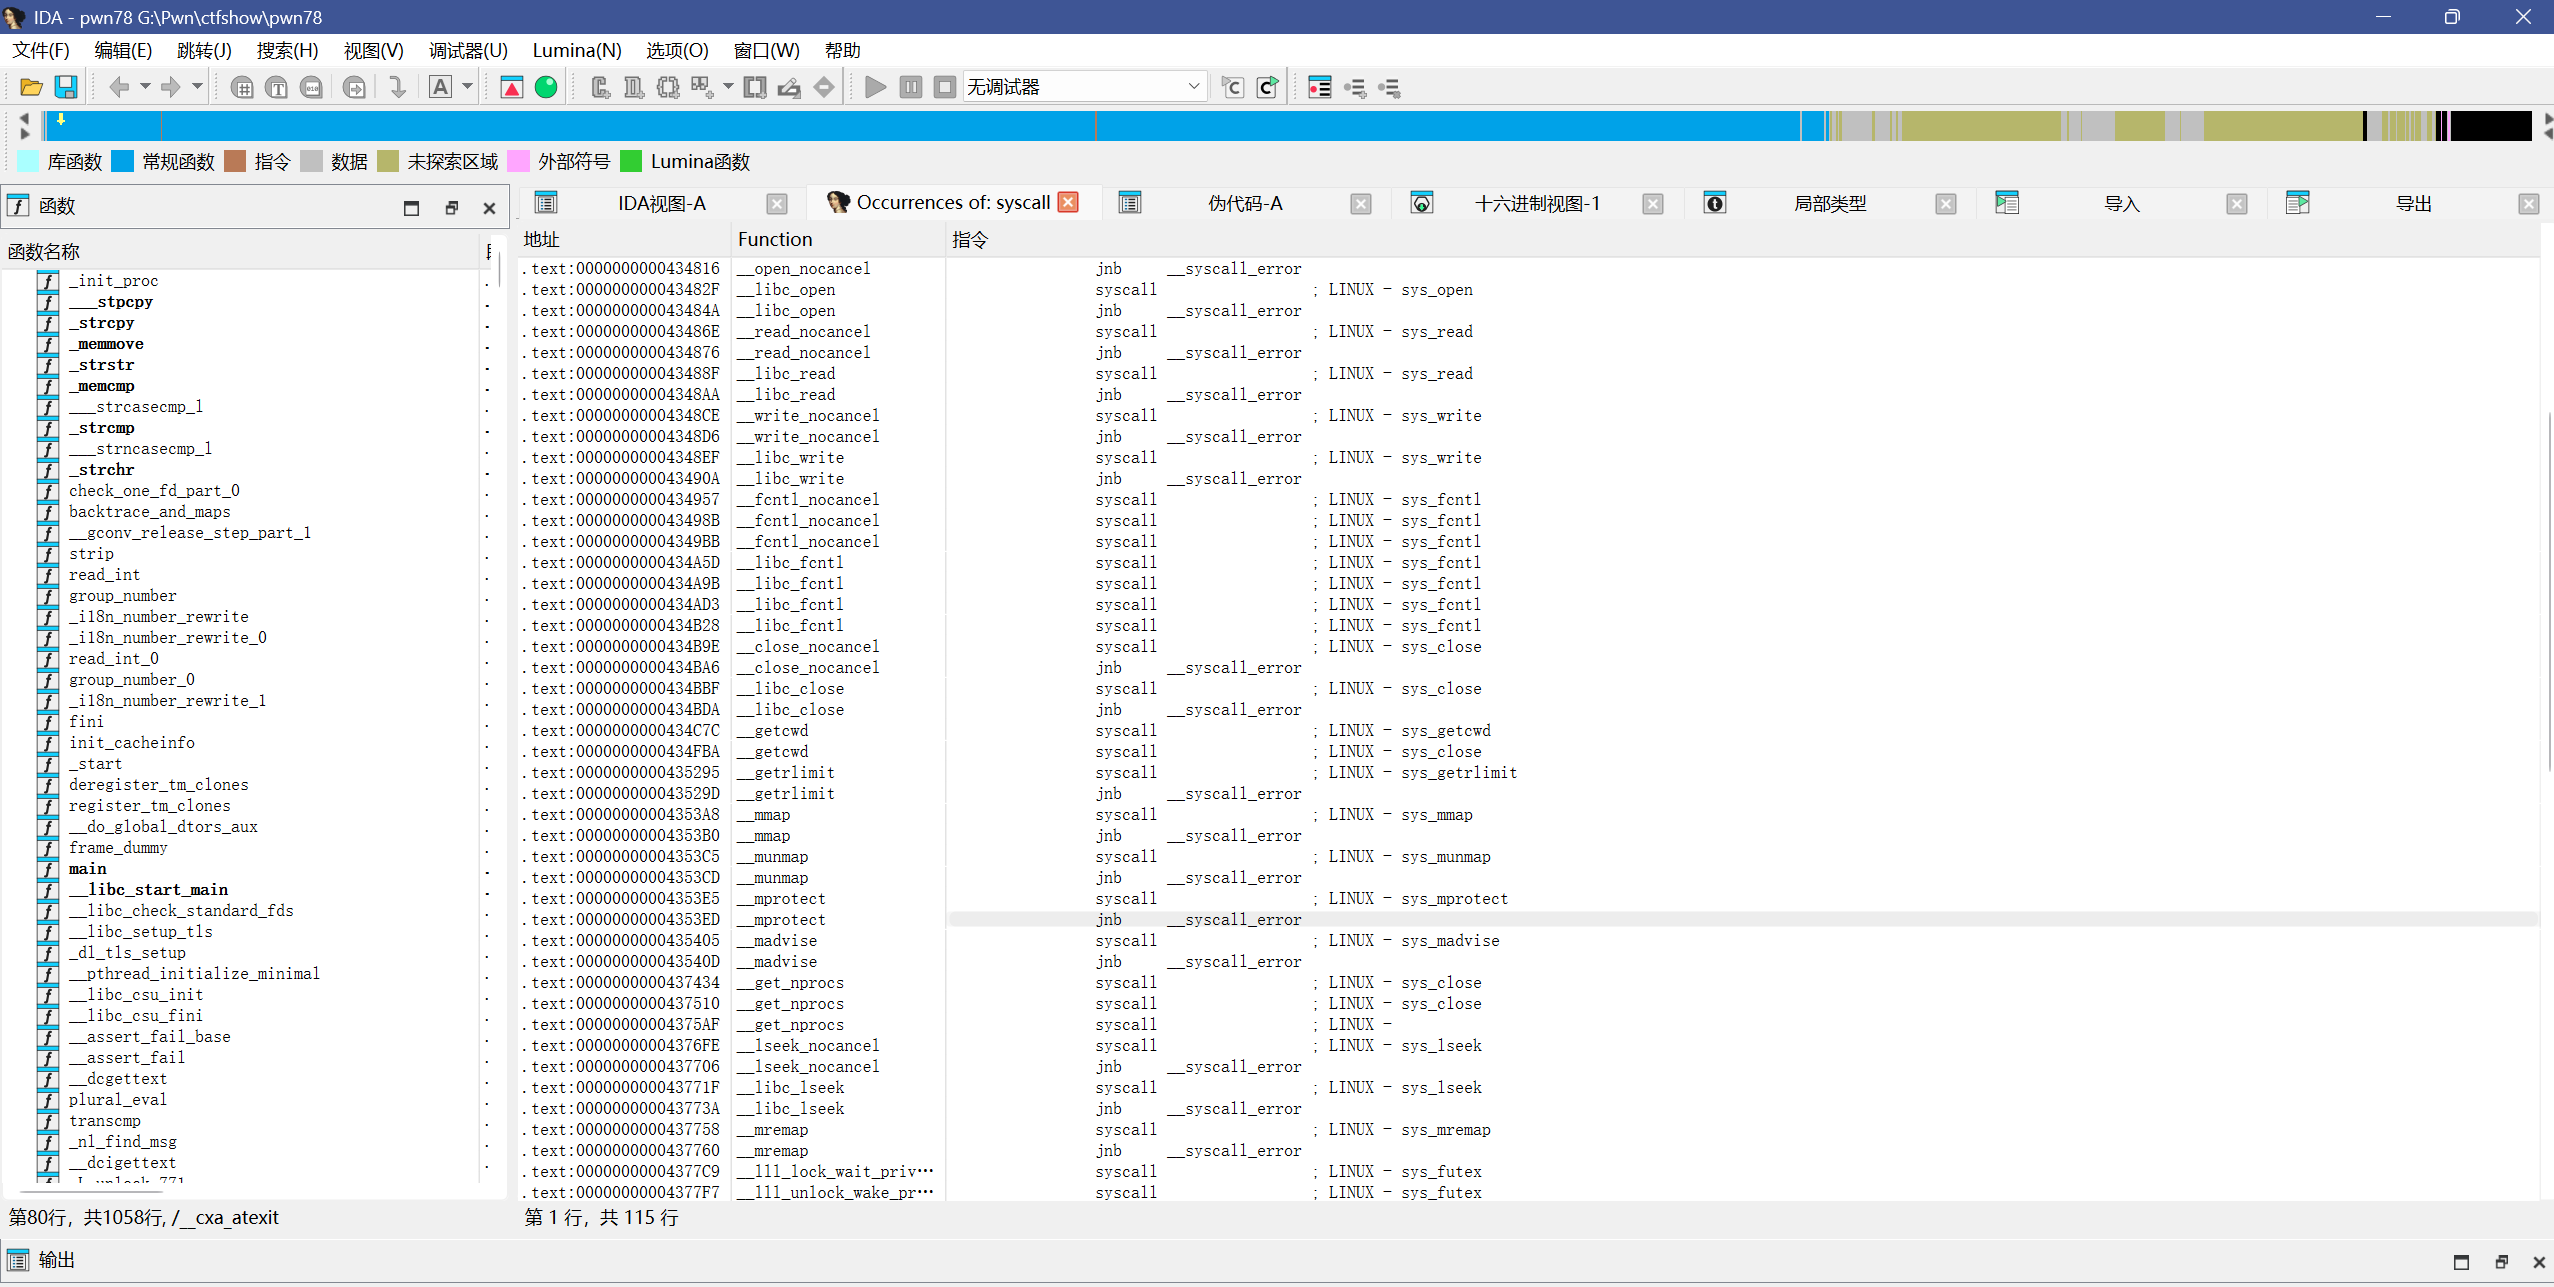Viewport: 2554px width, 1287px height.
Task: Click the Function column header
Action: click(775, 239)
